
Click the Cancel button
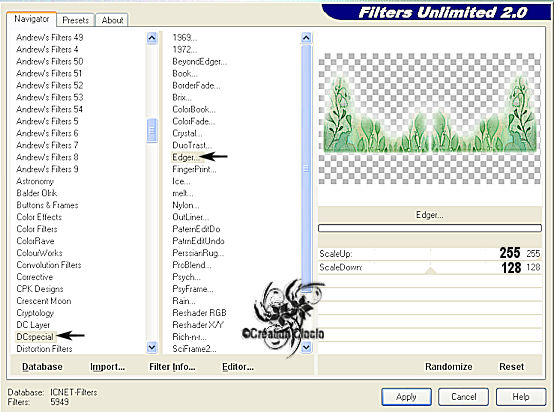[464, 397]
